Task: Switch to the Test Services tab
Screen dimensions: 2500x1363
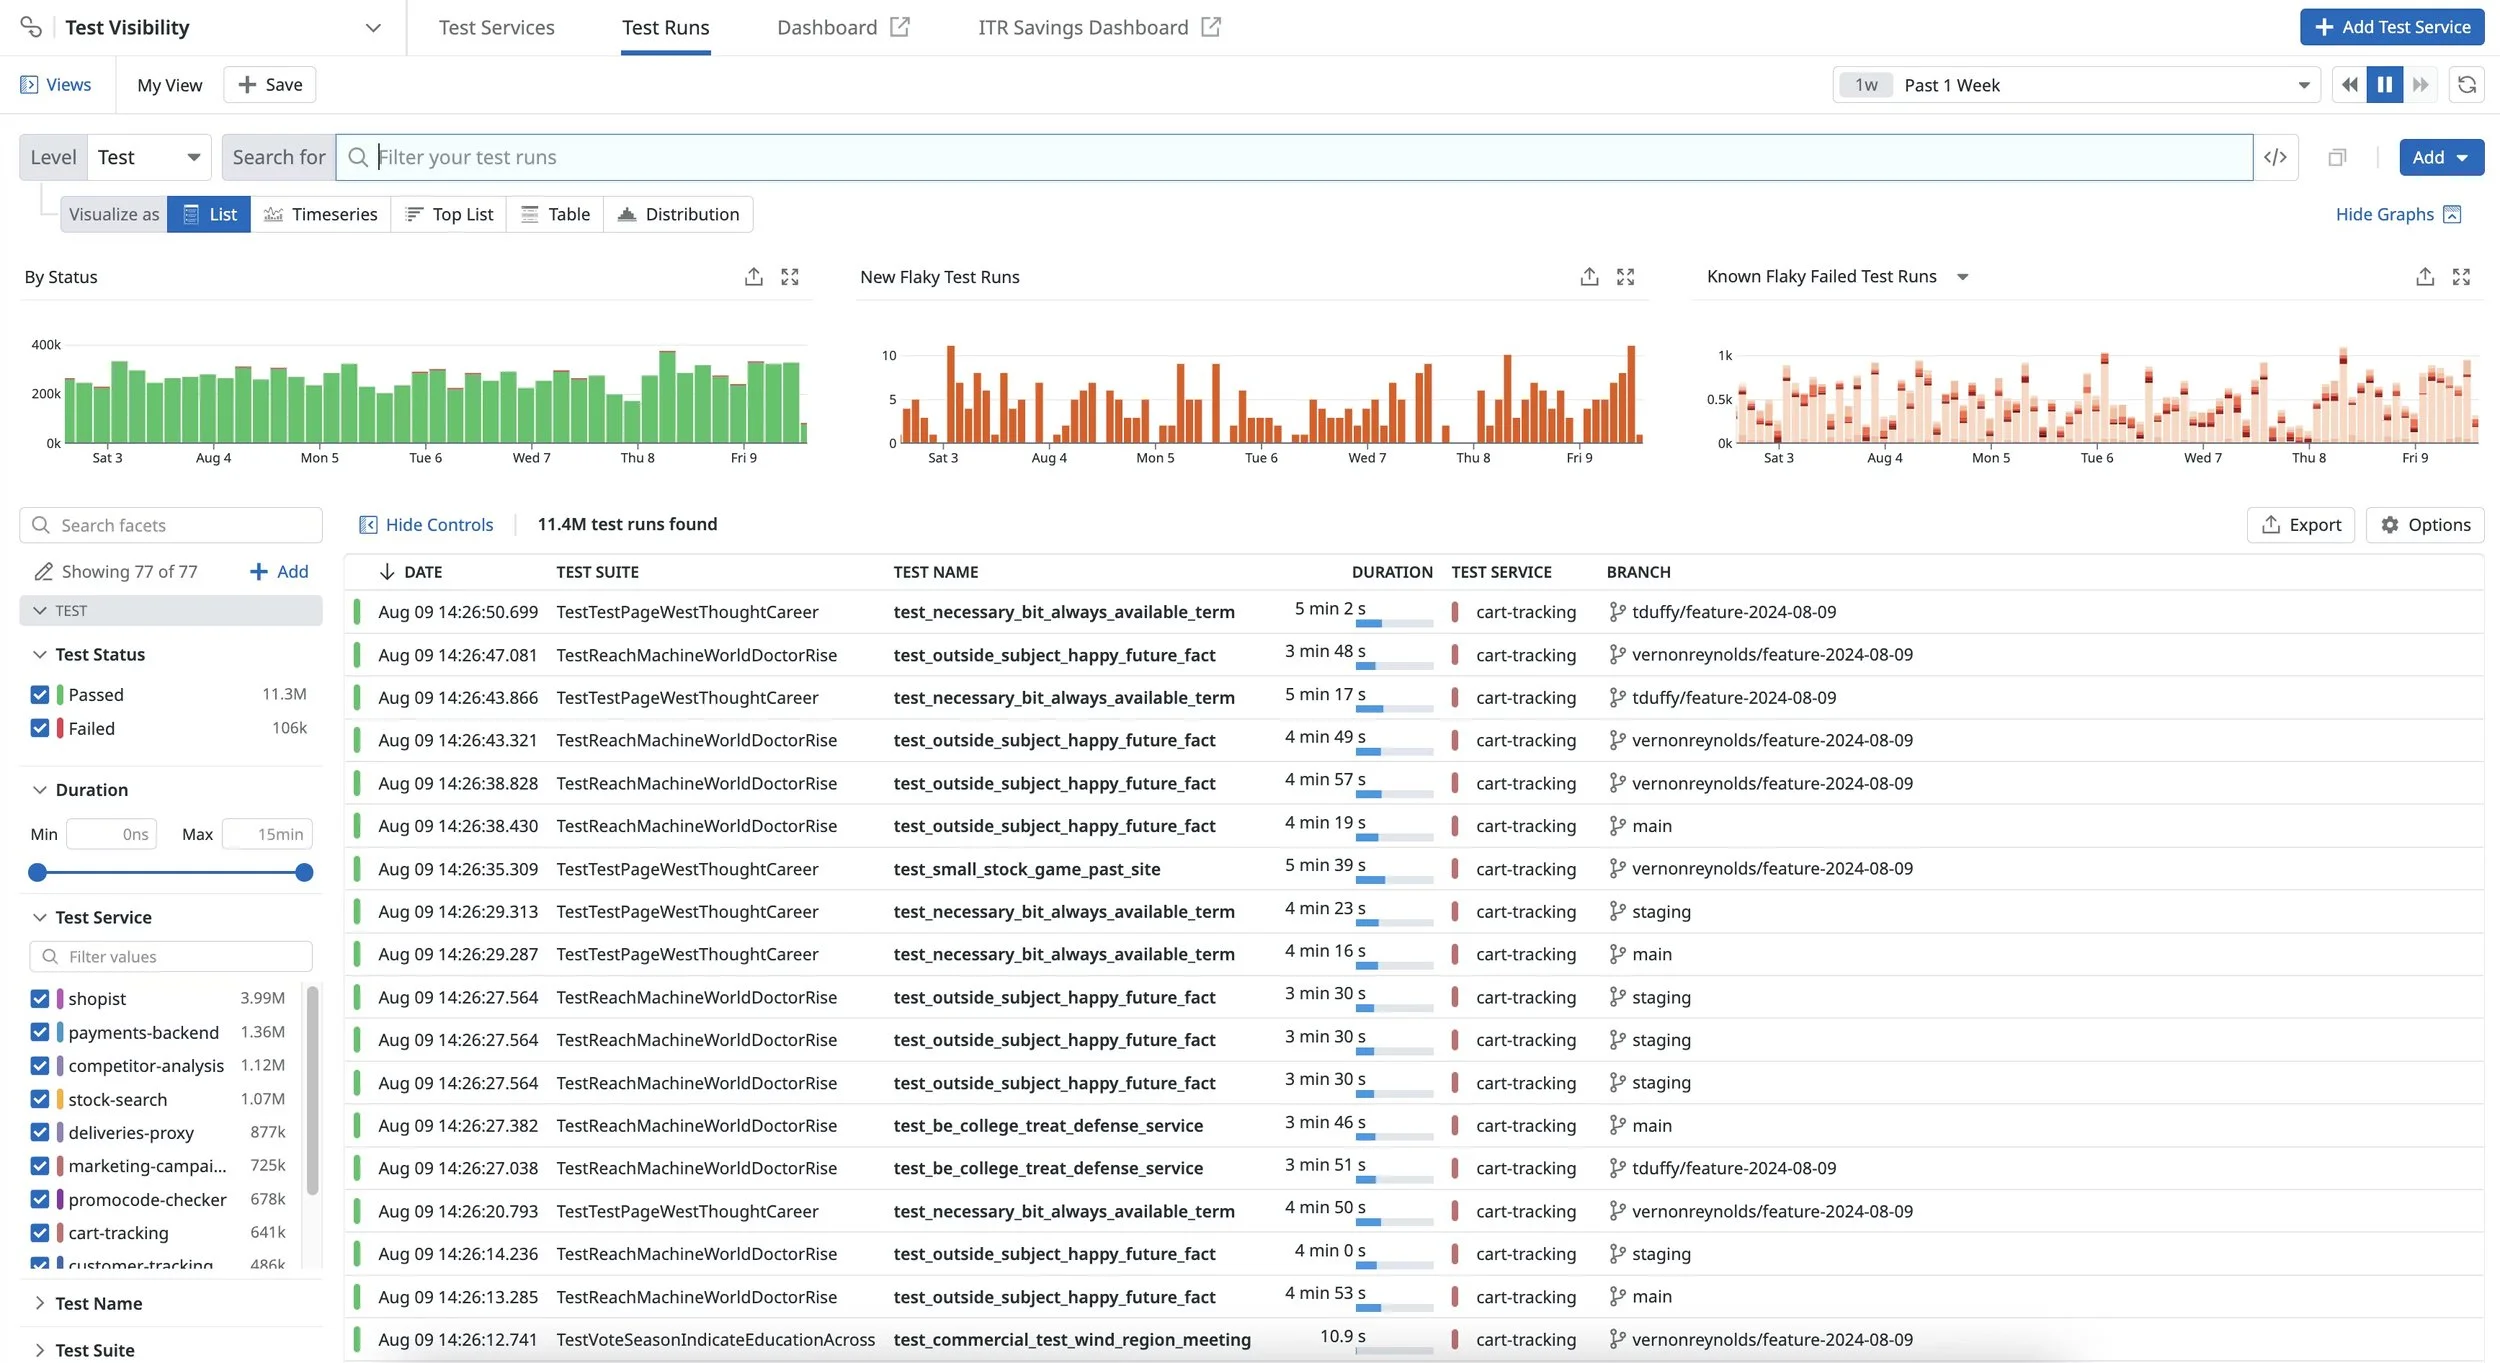Action: coord(497,27)
